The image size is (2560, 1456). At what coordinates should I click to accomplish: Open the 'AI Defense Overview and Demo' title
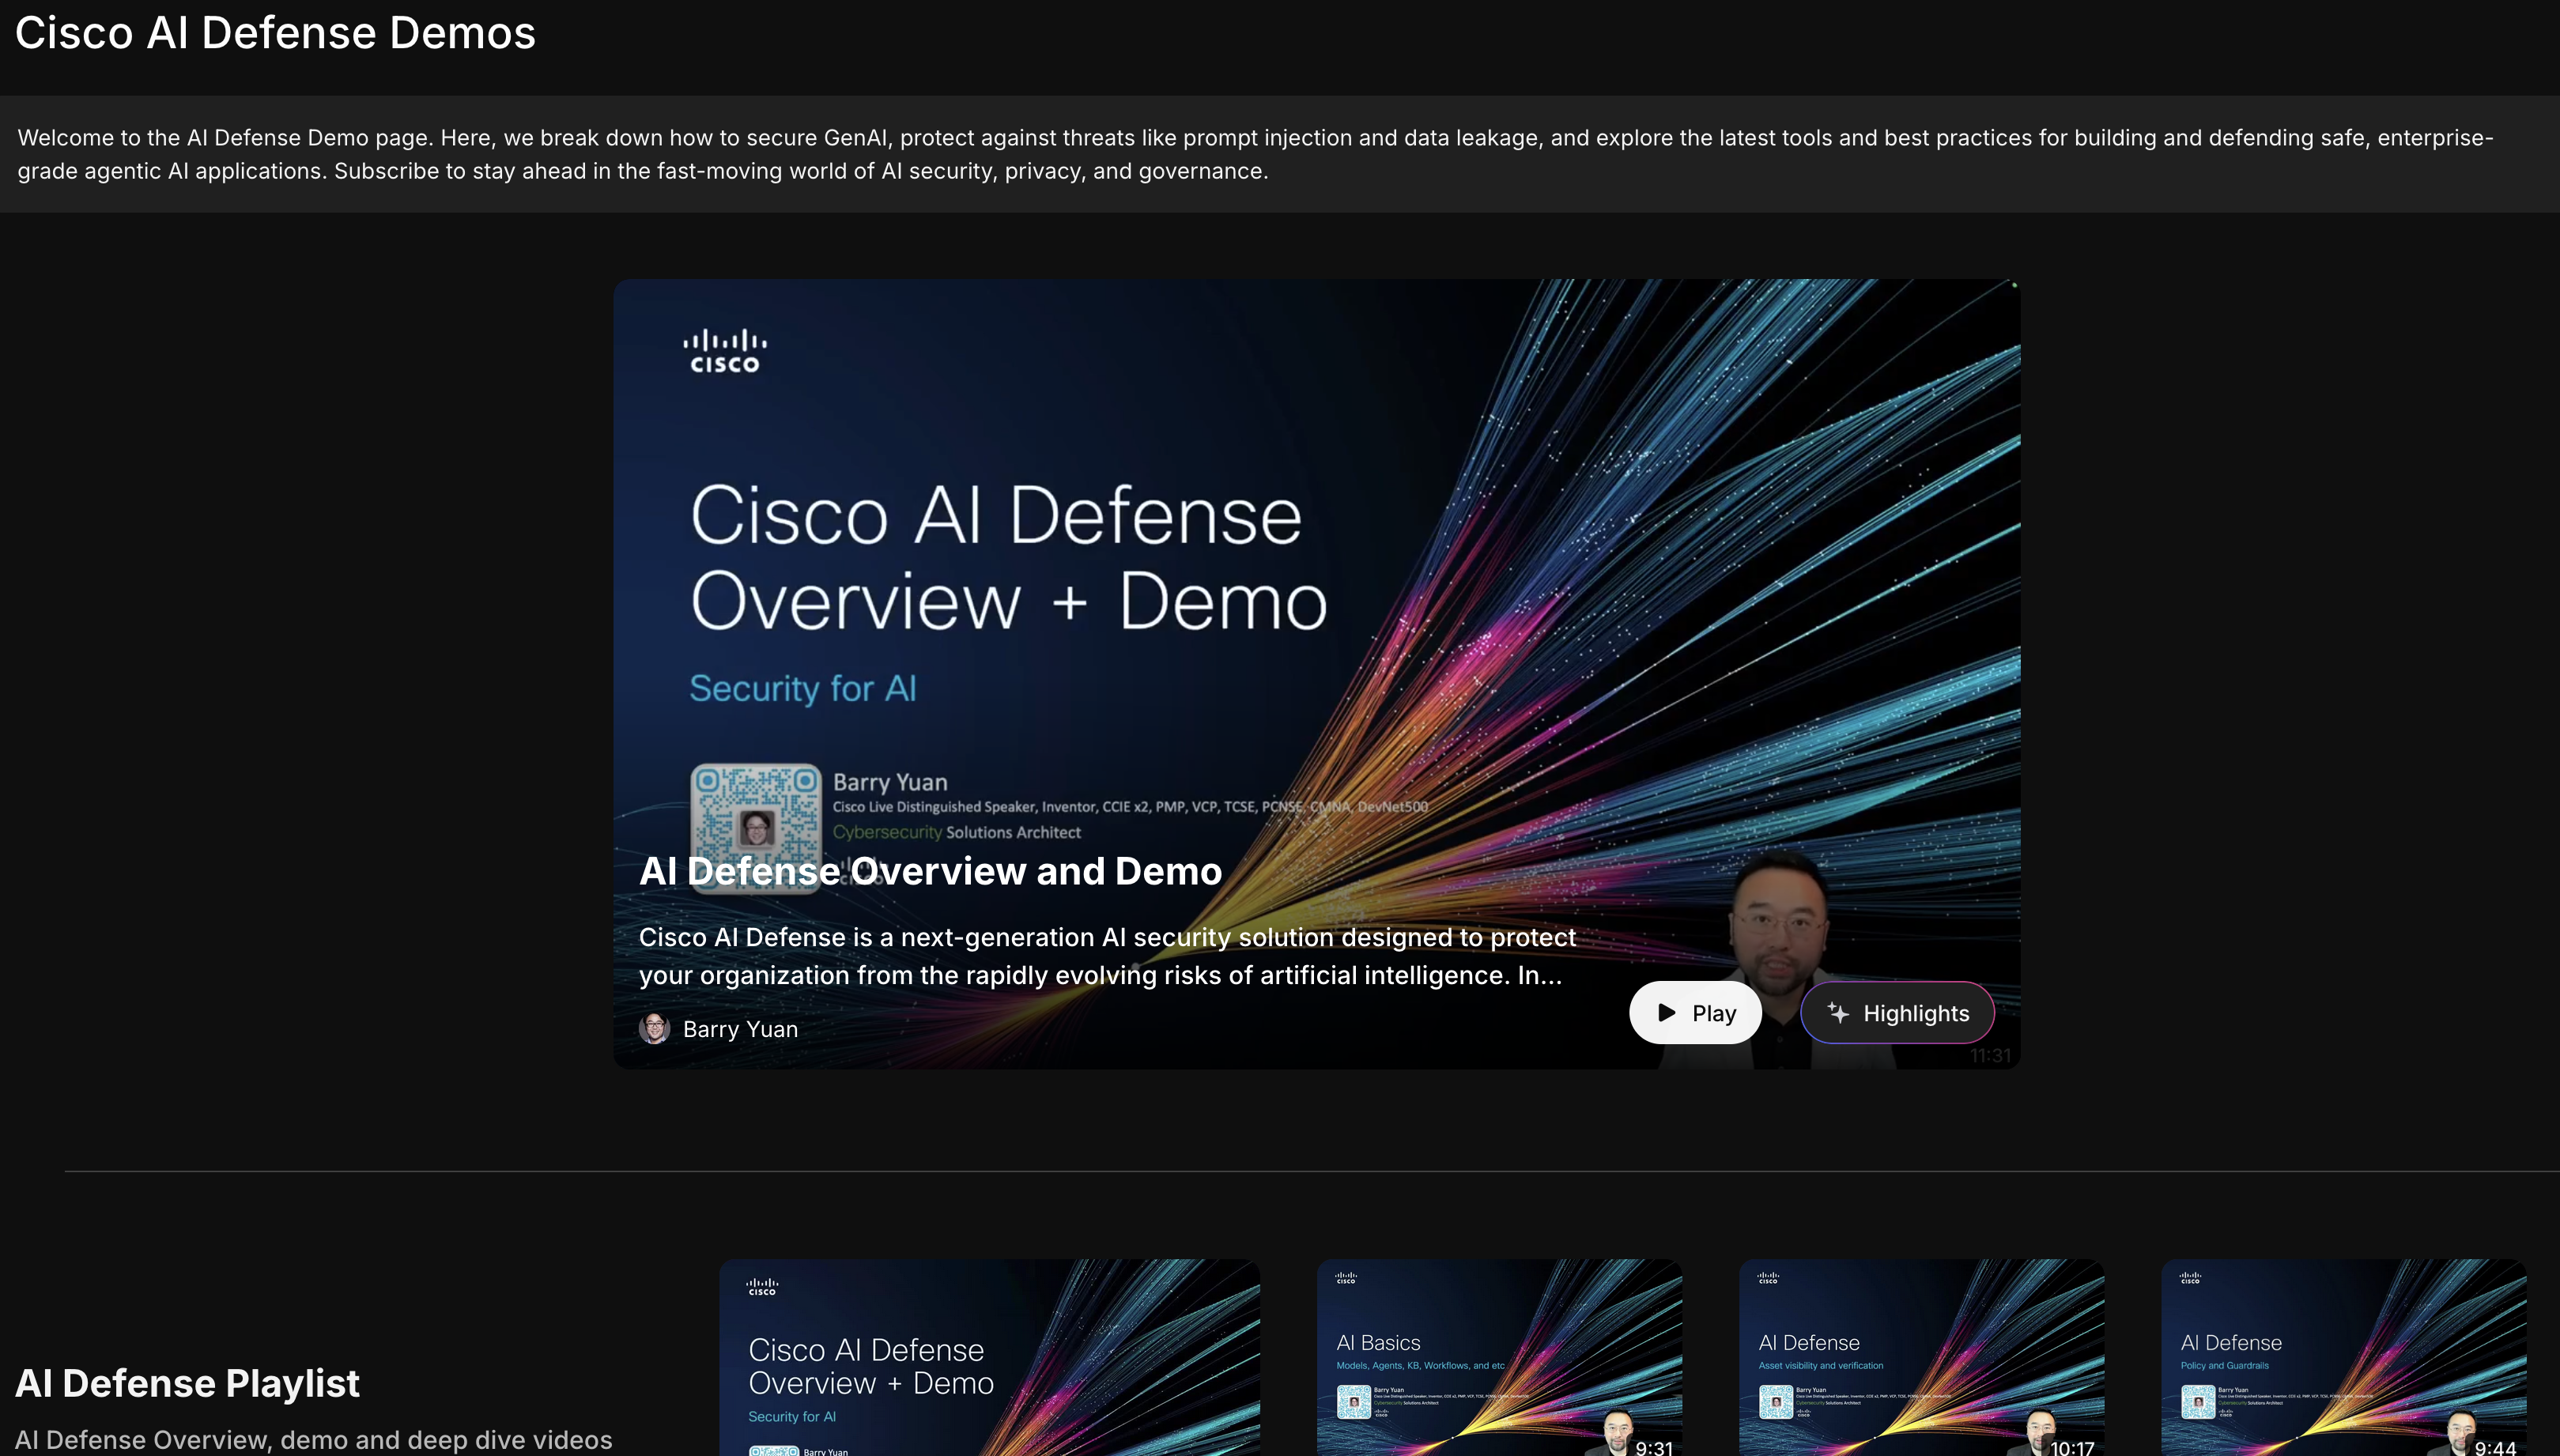click(x=930, y=871)
